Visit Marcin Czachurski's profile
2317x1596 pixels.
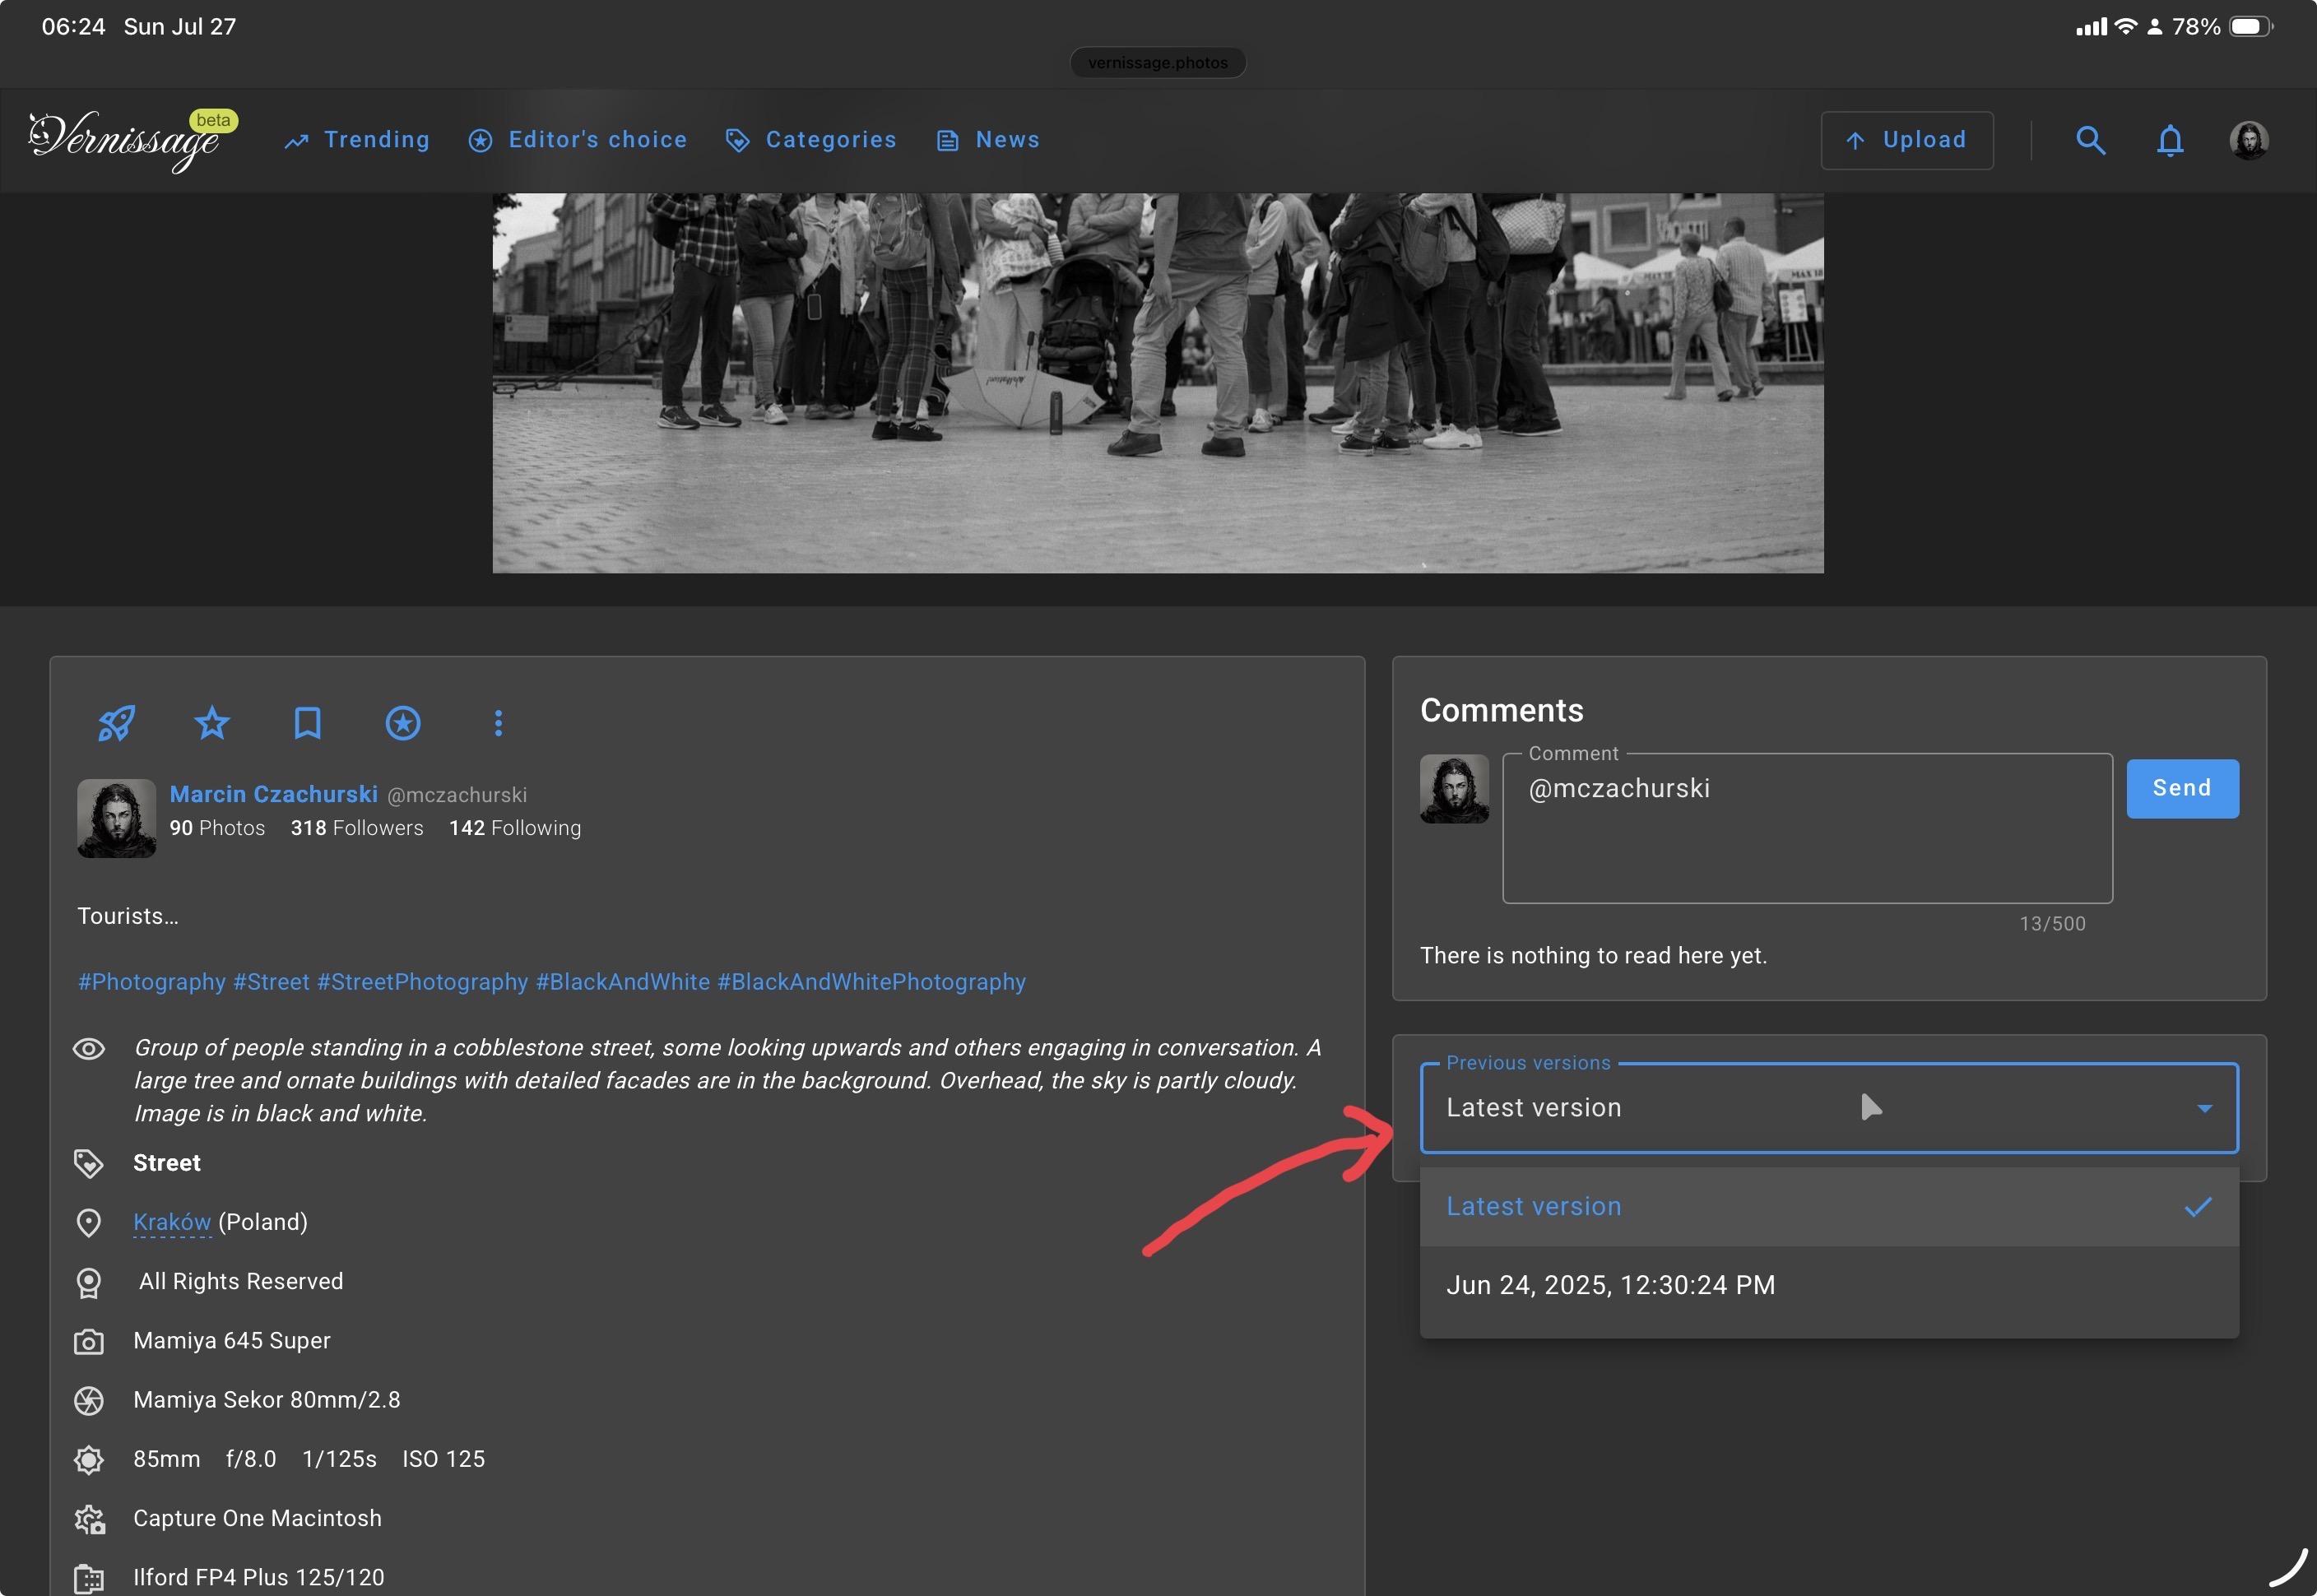point(273,794)
